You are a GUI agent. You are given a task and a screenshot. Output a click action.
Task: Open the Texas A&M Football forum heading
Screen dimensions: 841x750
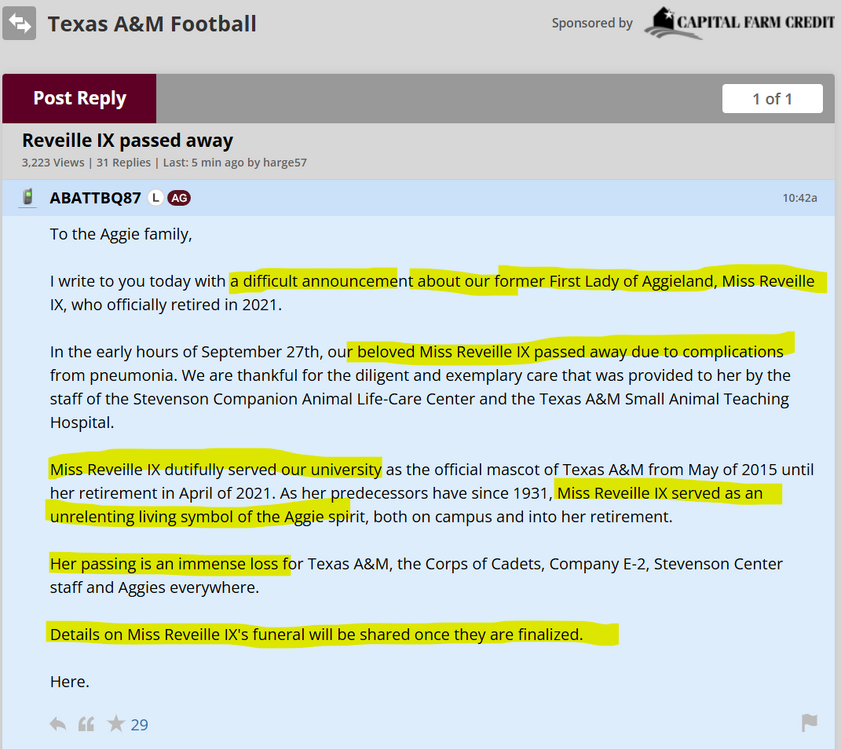[x=152, y=23]
